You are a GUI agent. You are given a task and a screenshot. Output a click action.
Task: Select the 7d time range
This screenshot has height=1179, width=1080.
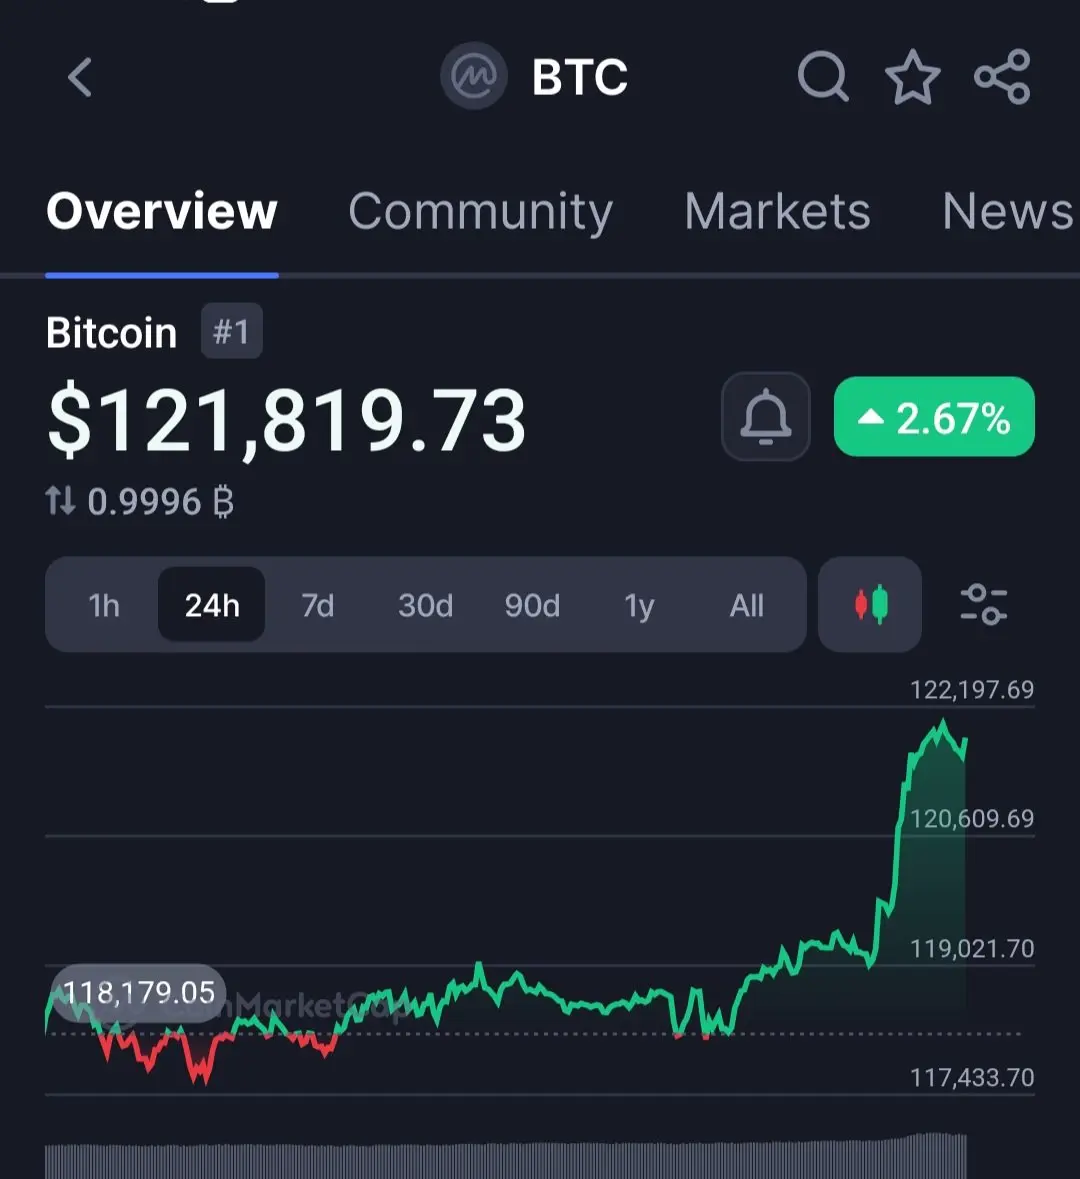point(318,605)
